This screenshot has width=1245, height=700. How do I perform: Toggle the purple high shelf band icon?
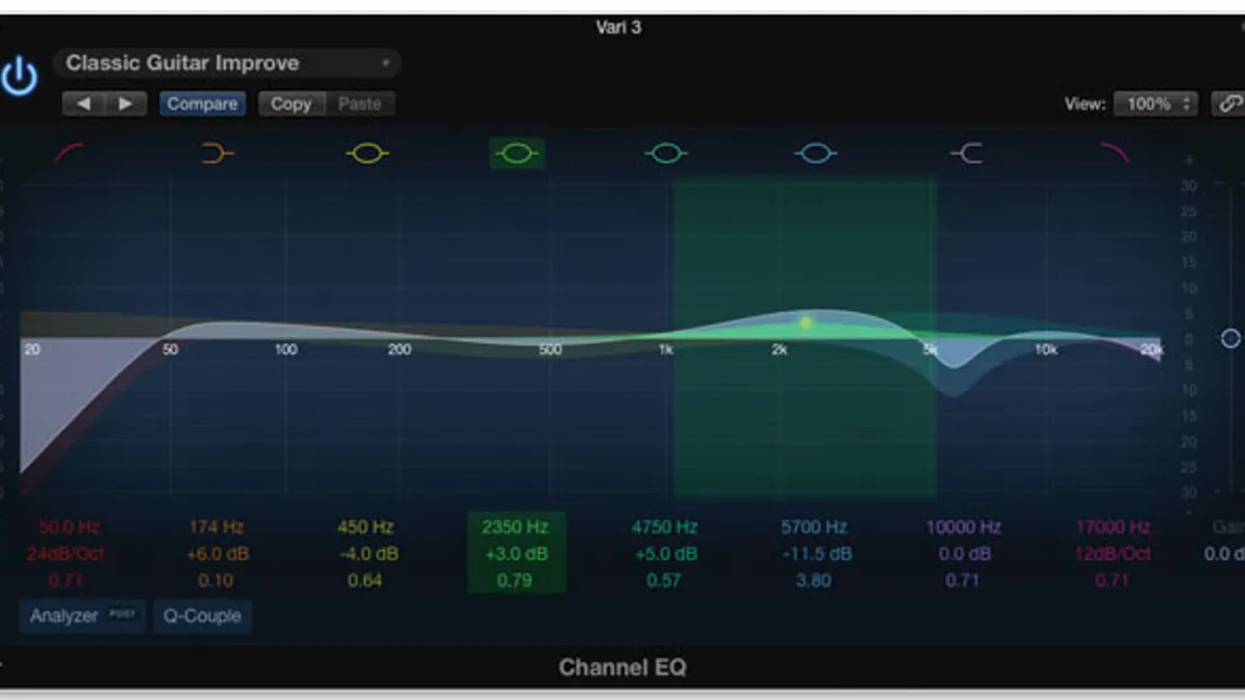click(x=965, y=153)
